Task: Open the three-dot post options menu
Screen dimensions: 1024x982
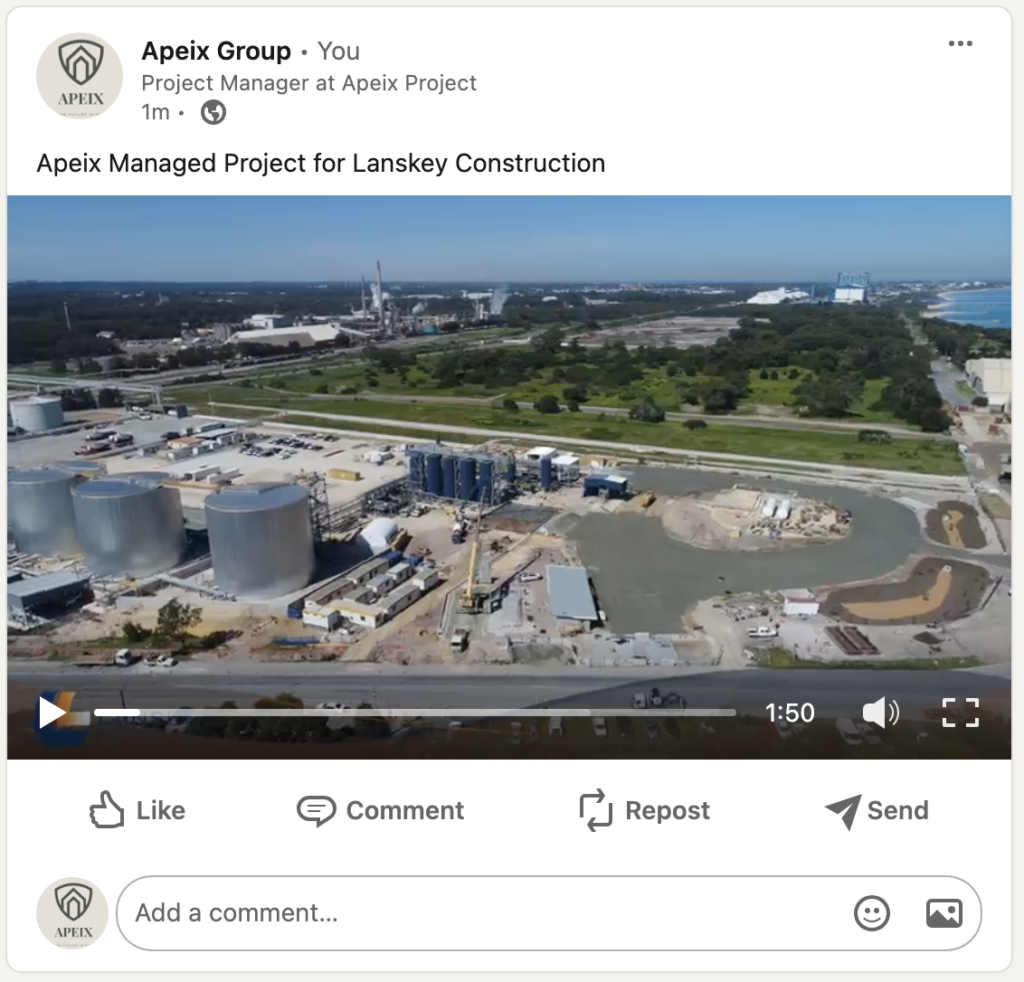Action: pos(960,44)
